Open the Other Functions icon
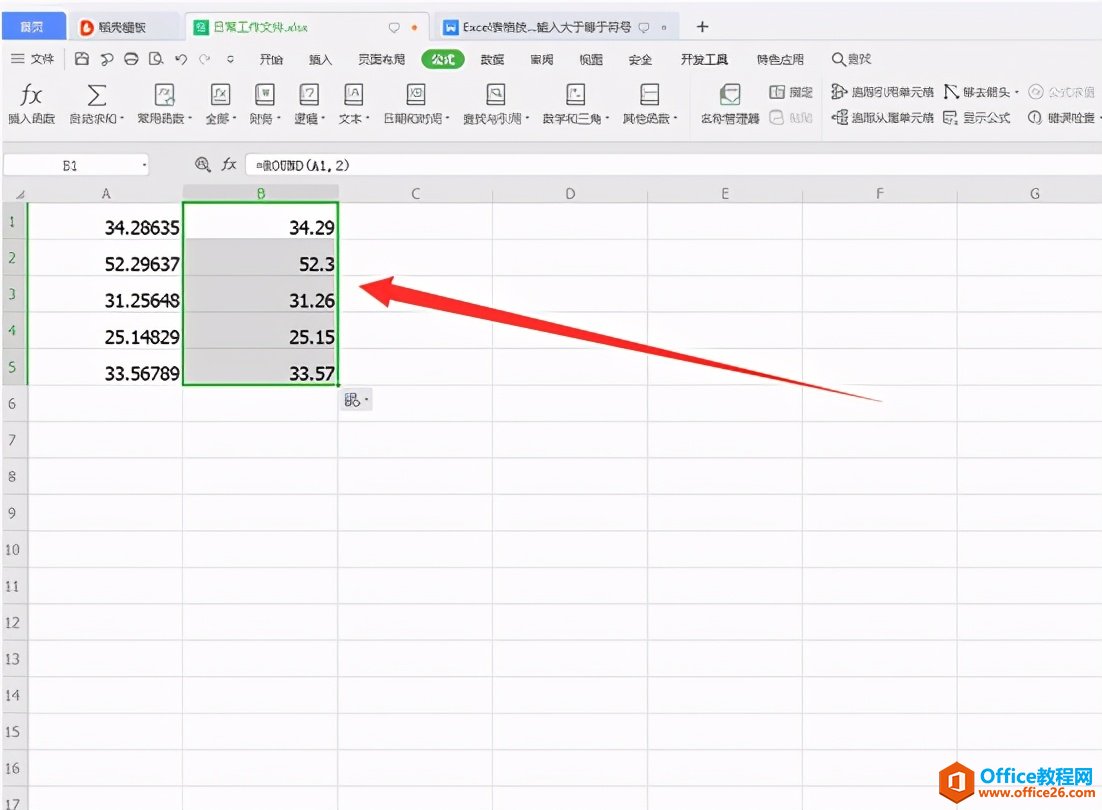 click(x=649, y=95)
